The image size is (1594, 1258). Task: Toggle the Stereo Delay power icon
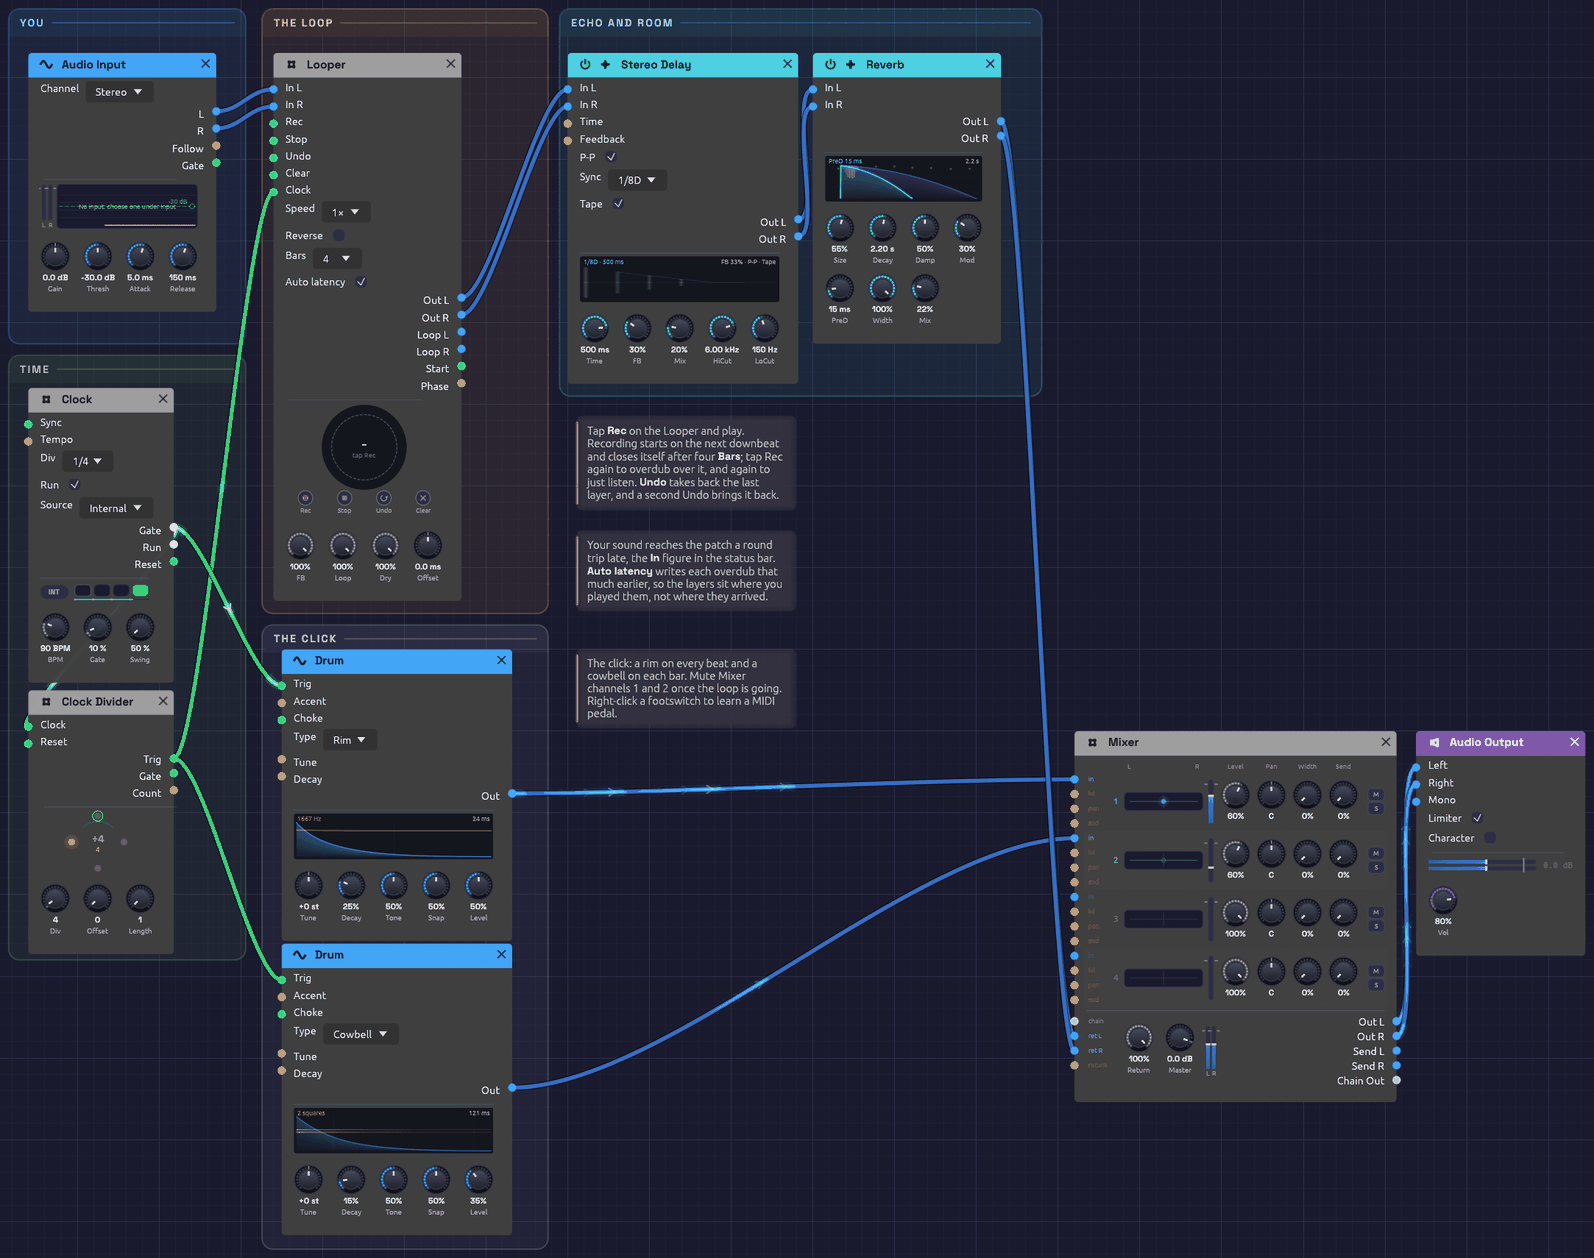[585, 64]
